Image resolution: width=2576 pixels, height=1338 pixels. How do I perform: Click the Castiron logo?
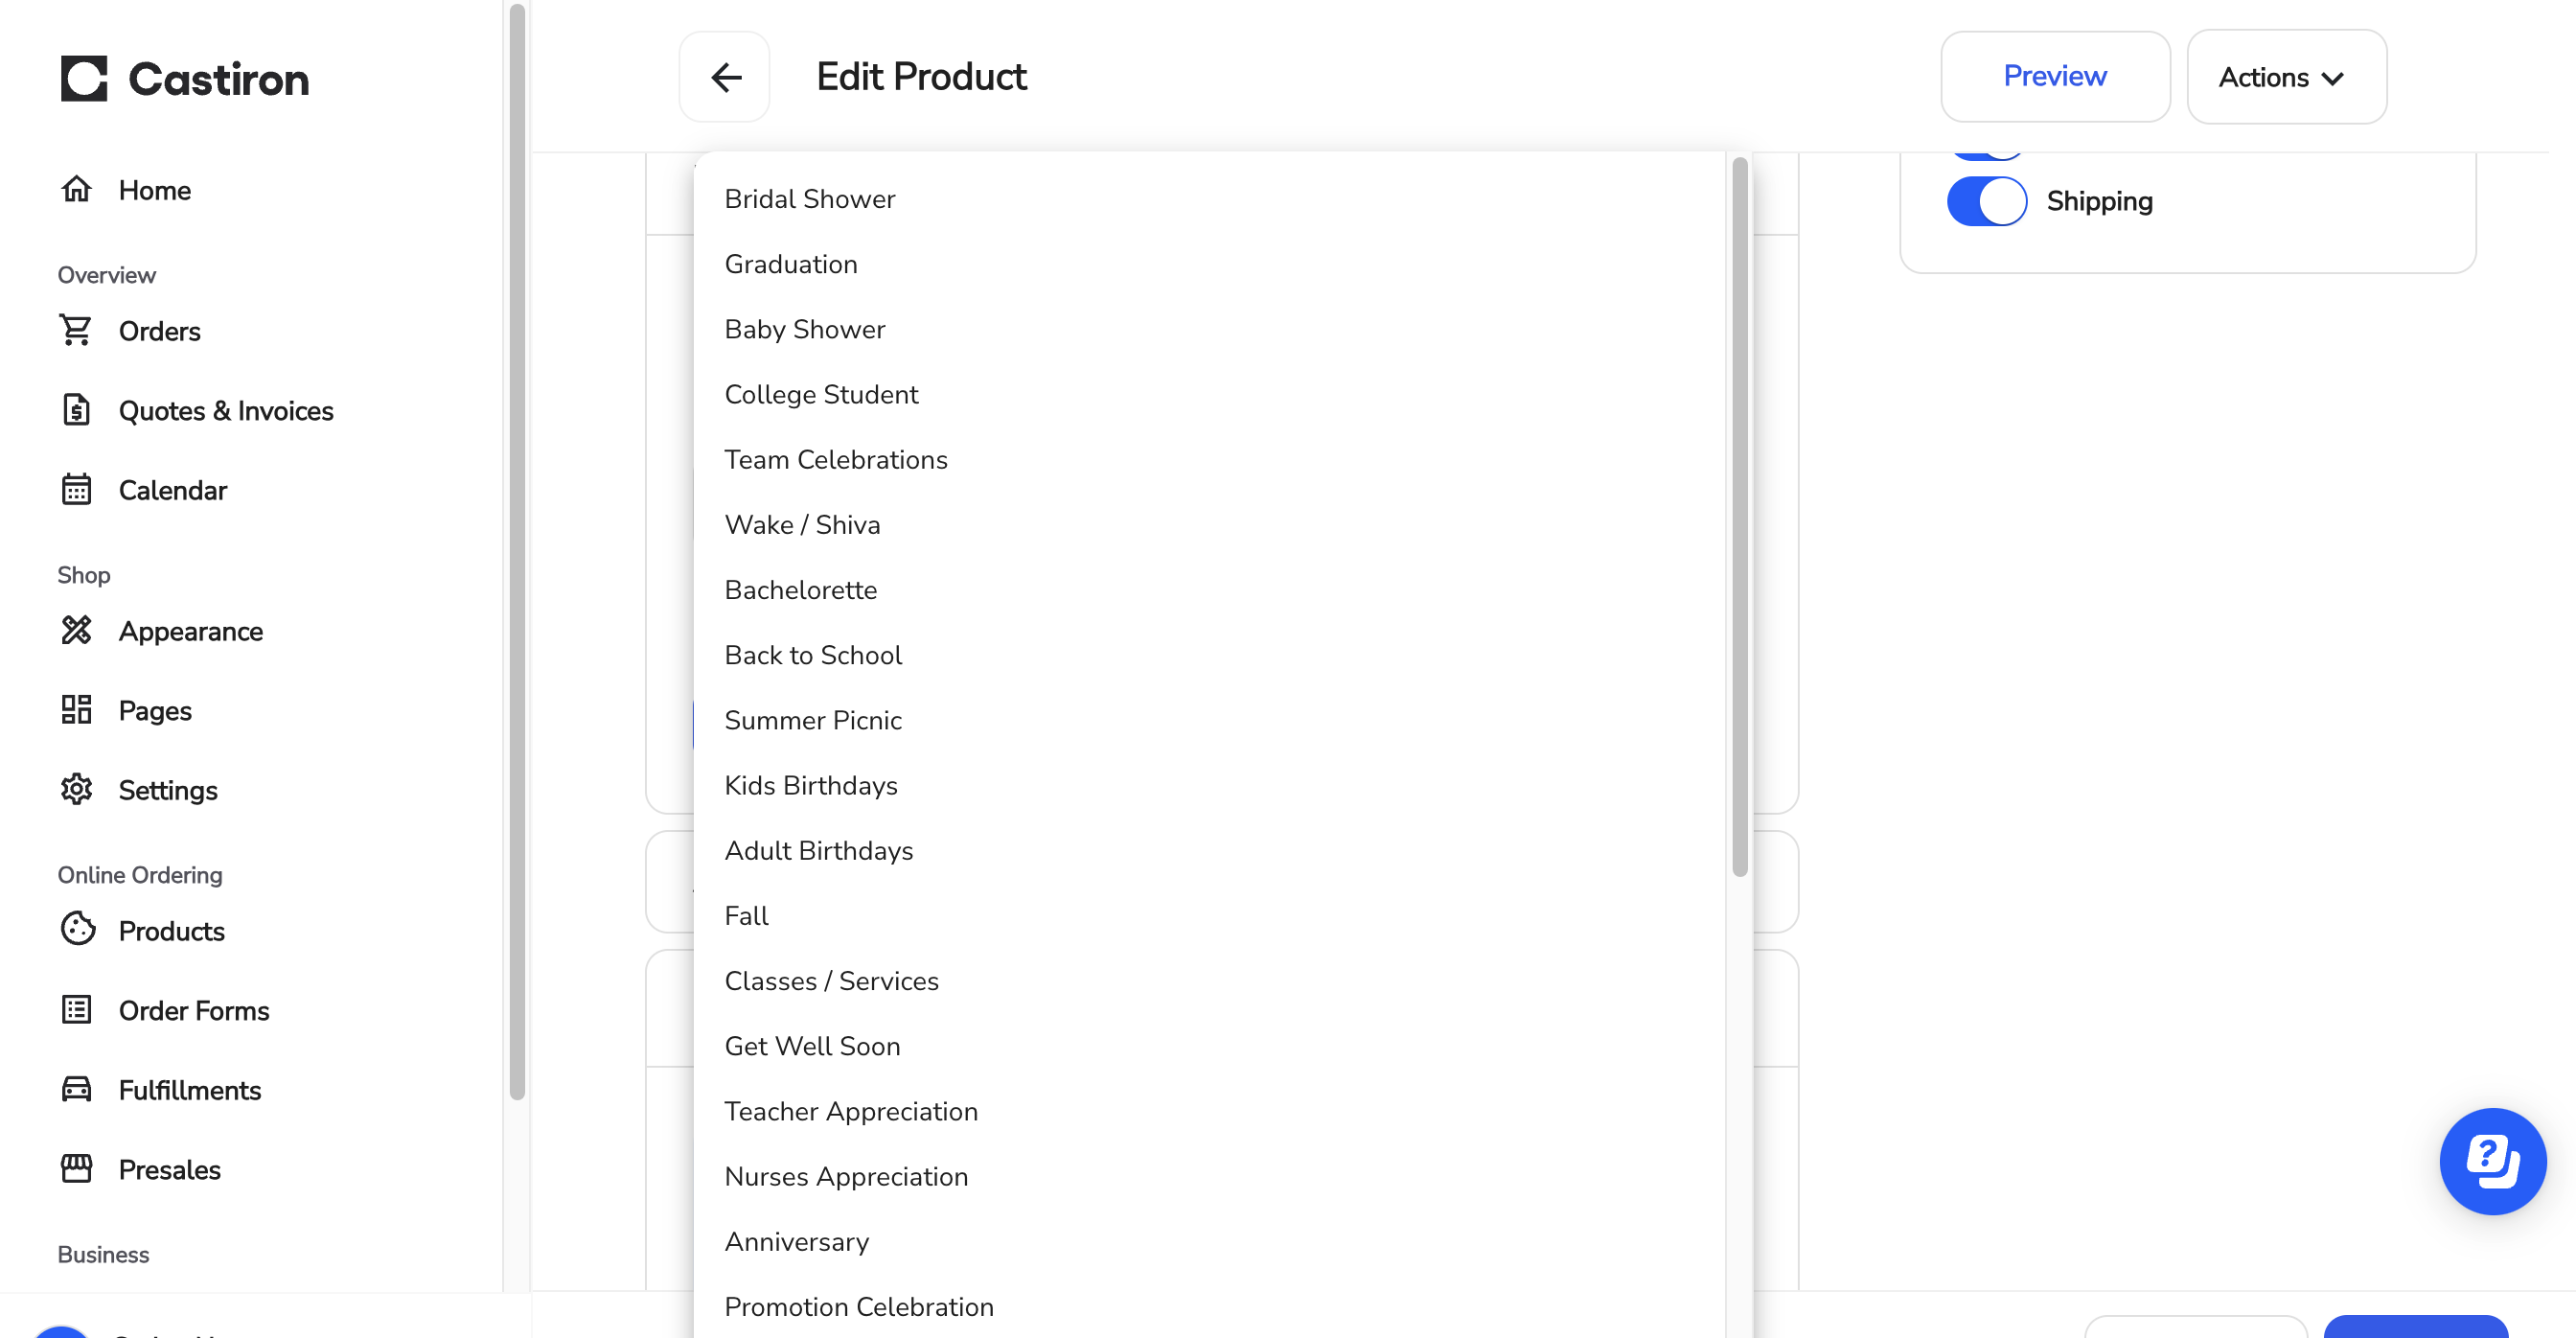click(185, 79)
